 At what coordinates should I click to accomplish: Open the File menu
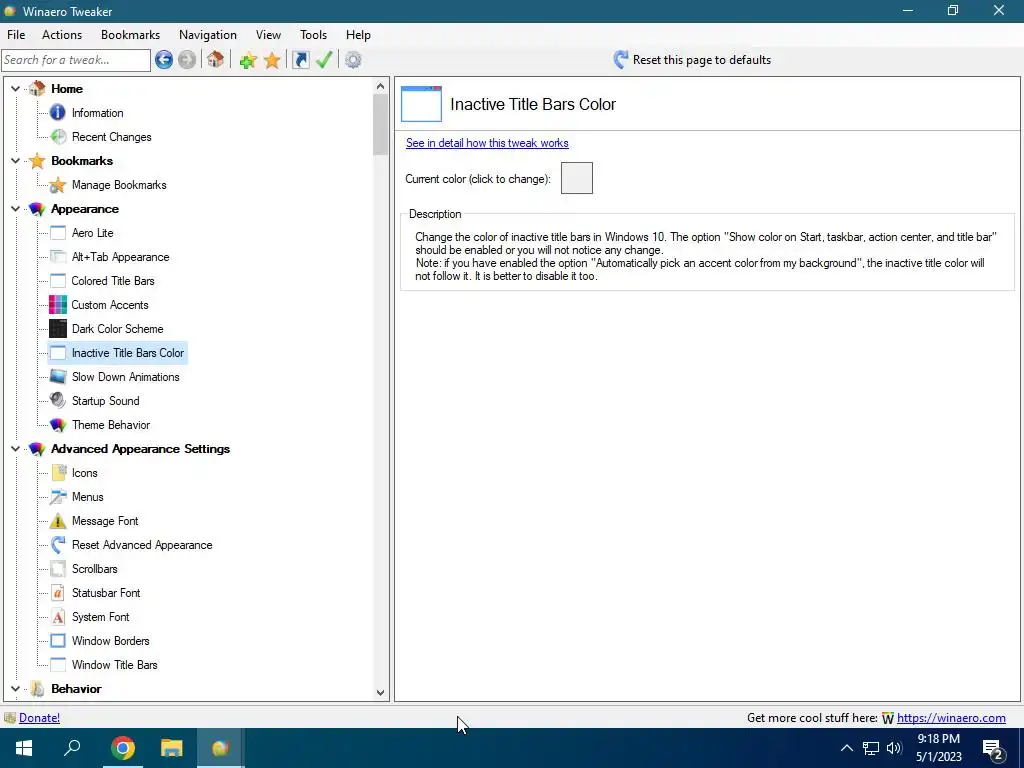[x=16, y=35]
